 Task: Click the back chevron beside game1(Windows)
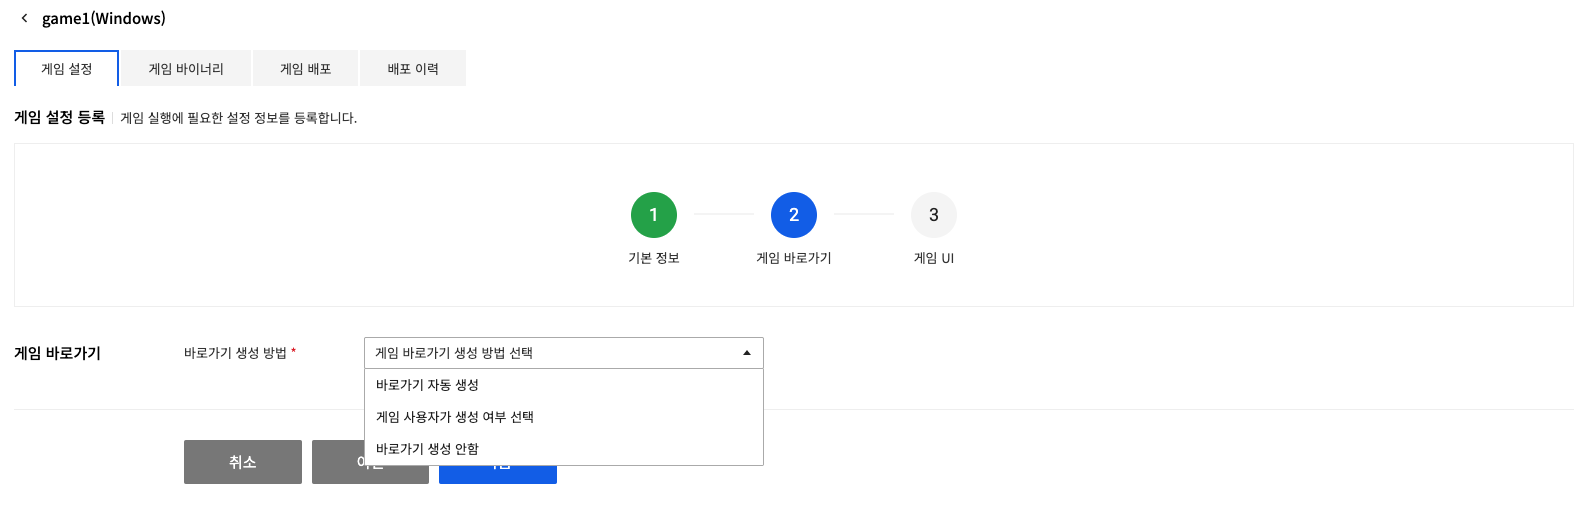(x=25, y=18)
